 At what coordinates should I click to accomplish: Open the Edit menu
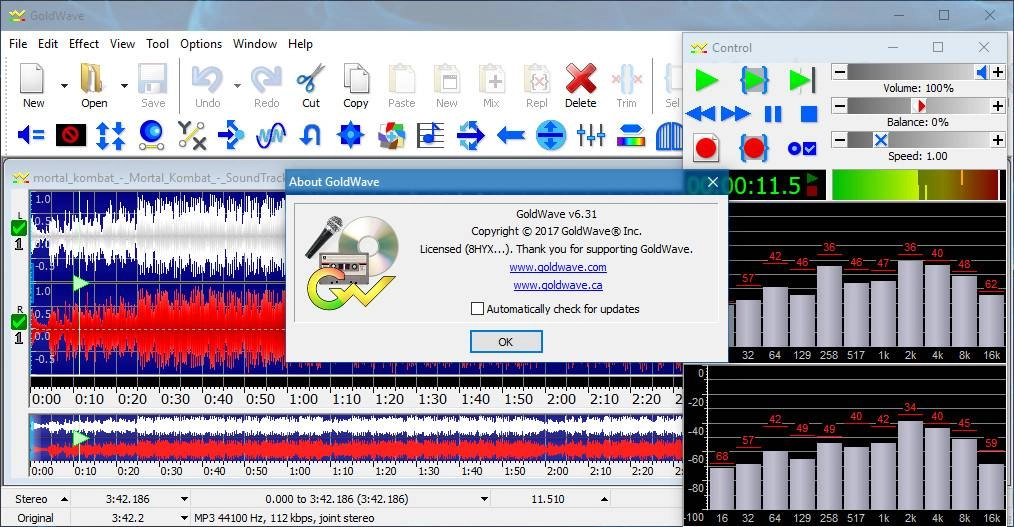pyautogui.click(x=48, y=44)
